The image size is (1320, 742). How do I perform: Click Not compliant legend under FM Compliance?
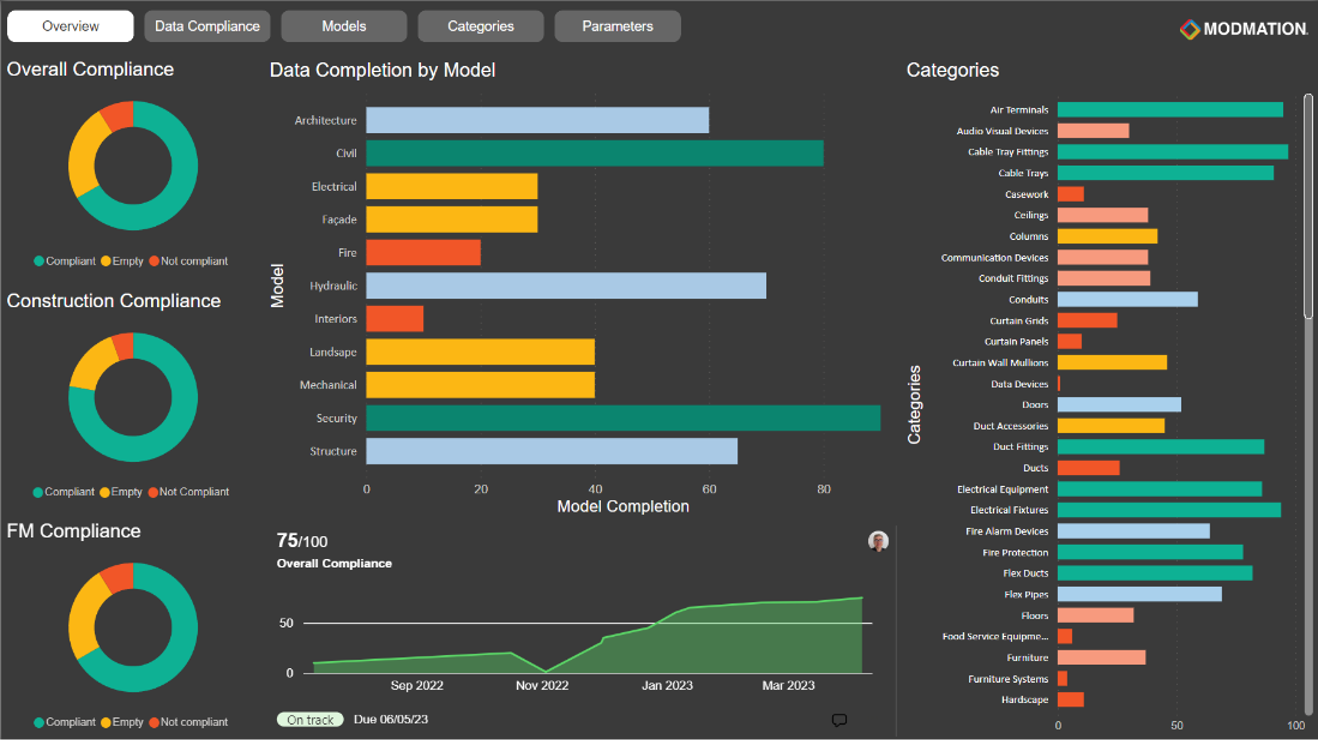point(189,722)
